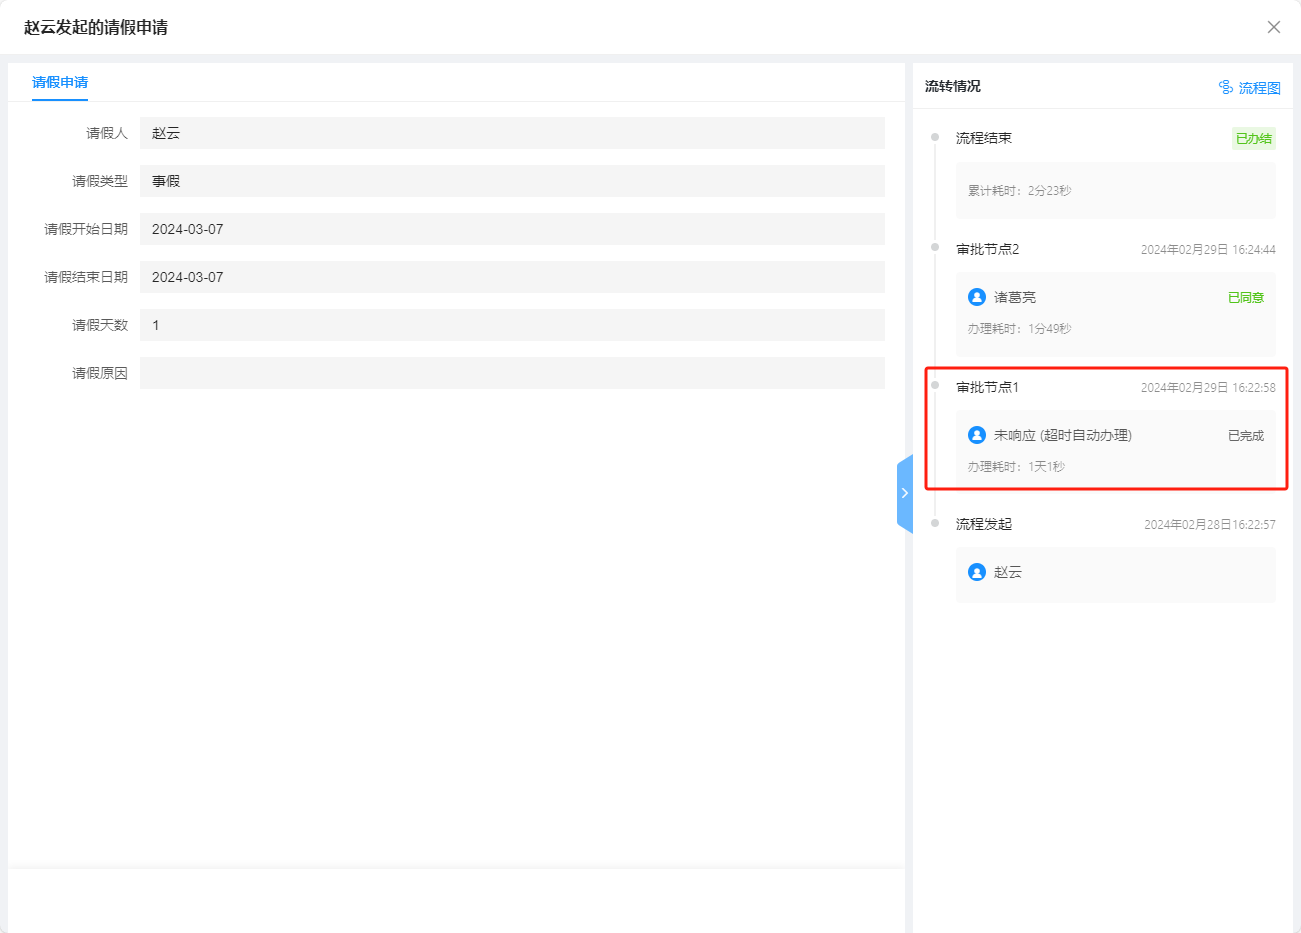Click the 流程发起 timeline node dot
Screen dimensions: 1301x933
pos(935,523)
